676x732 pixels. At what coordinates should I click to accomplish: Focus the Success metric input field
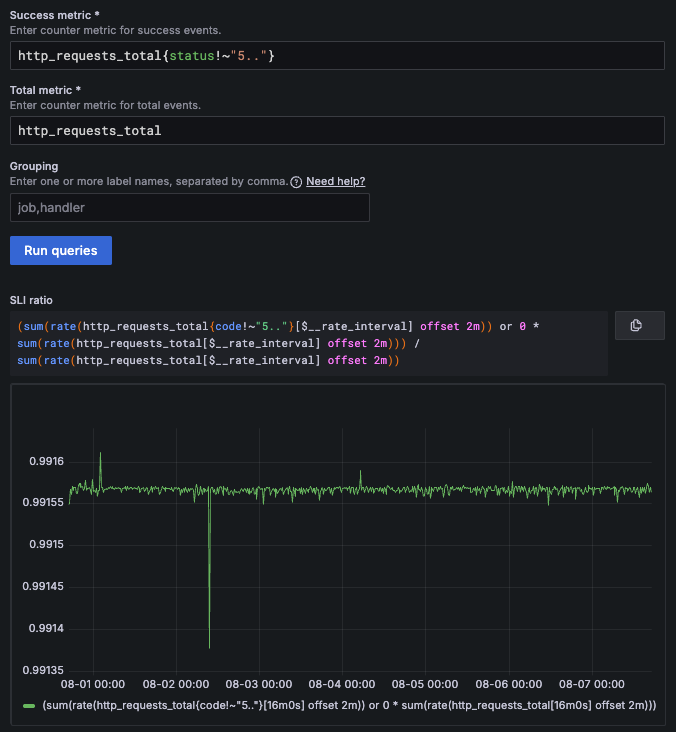click(x=337, y=55)
